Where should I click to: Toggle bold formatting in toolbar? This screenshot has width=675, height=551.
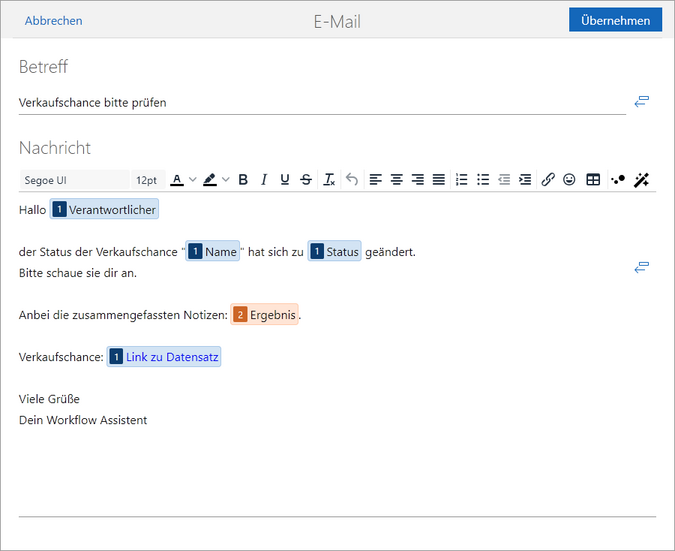pyautogui.click(x=243, y=180)
